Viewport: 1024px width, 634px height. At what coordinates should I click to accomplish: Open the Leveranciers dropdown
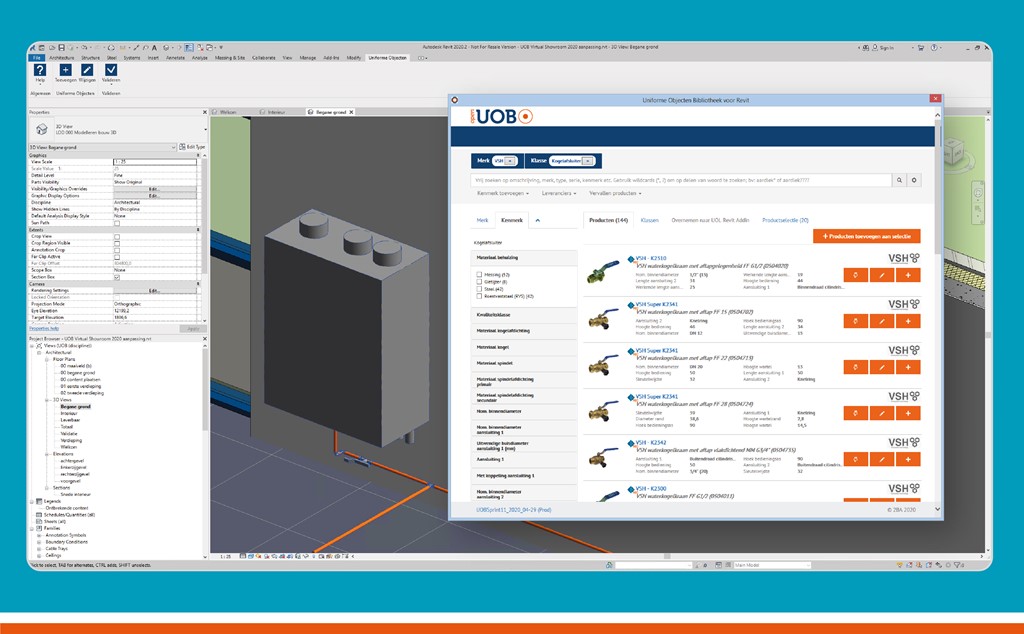[559, 193]
